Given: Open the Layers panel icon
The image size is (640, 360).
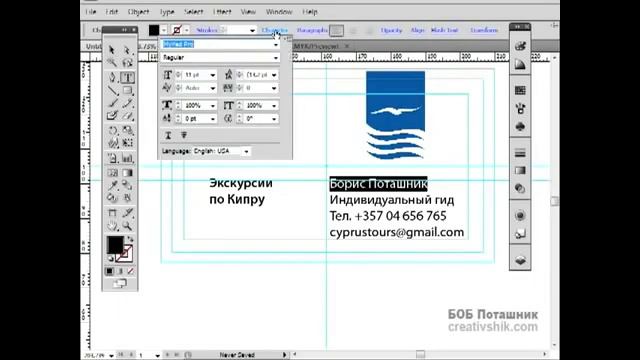Looking at the screenshot, I should click(520, 260).
